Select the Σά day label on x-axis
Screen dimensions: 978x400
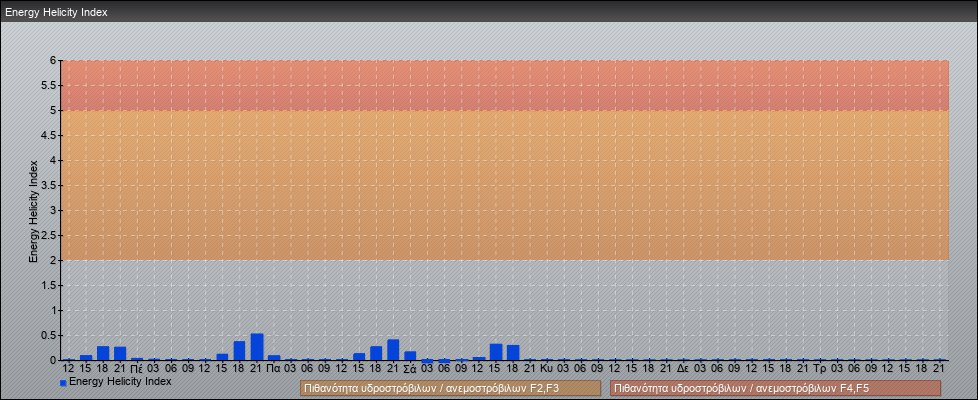click(410, 369)
